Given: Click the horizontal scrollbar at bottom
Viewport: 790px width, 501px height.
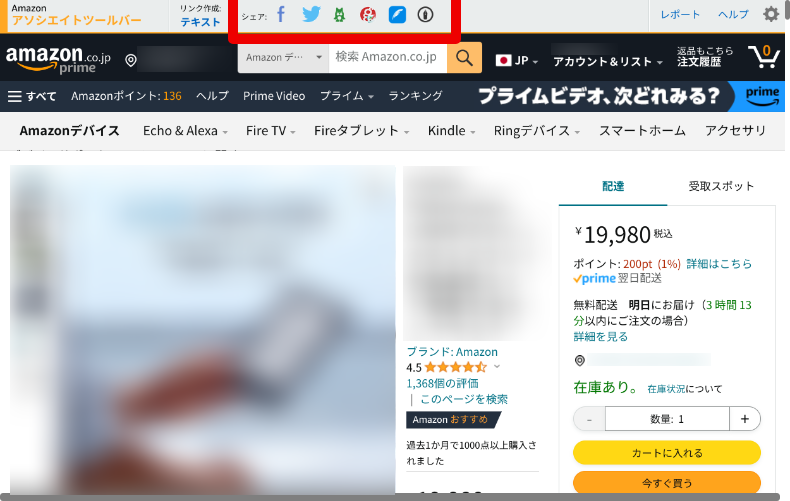Looking at the screenshot, I should point(390,497).
